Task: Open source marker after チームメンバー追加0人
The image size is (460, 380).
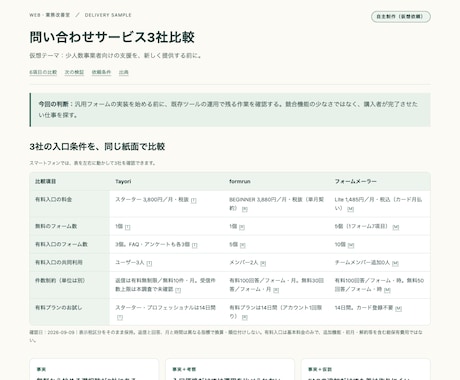Action: pyautogui.click(x=395, y=263)
